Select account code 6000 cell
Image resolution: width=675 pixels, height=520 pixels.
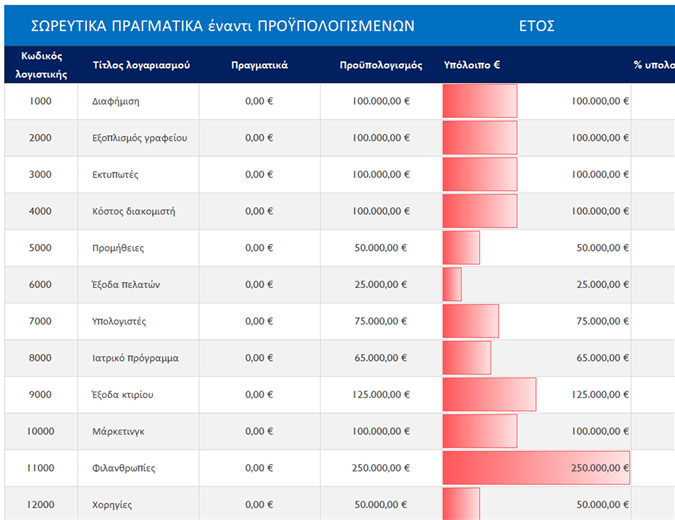[41, 285]
